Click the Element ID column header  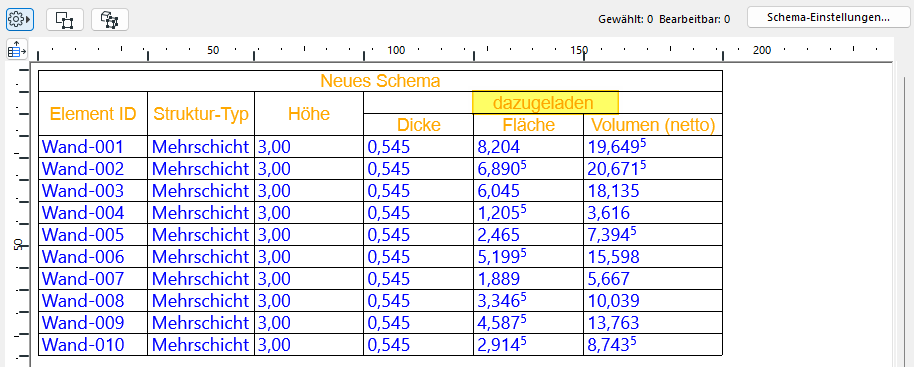(93, 114)
